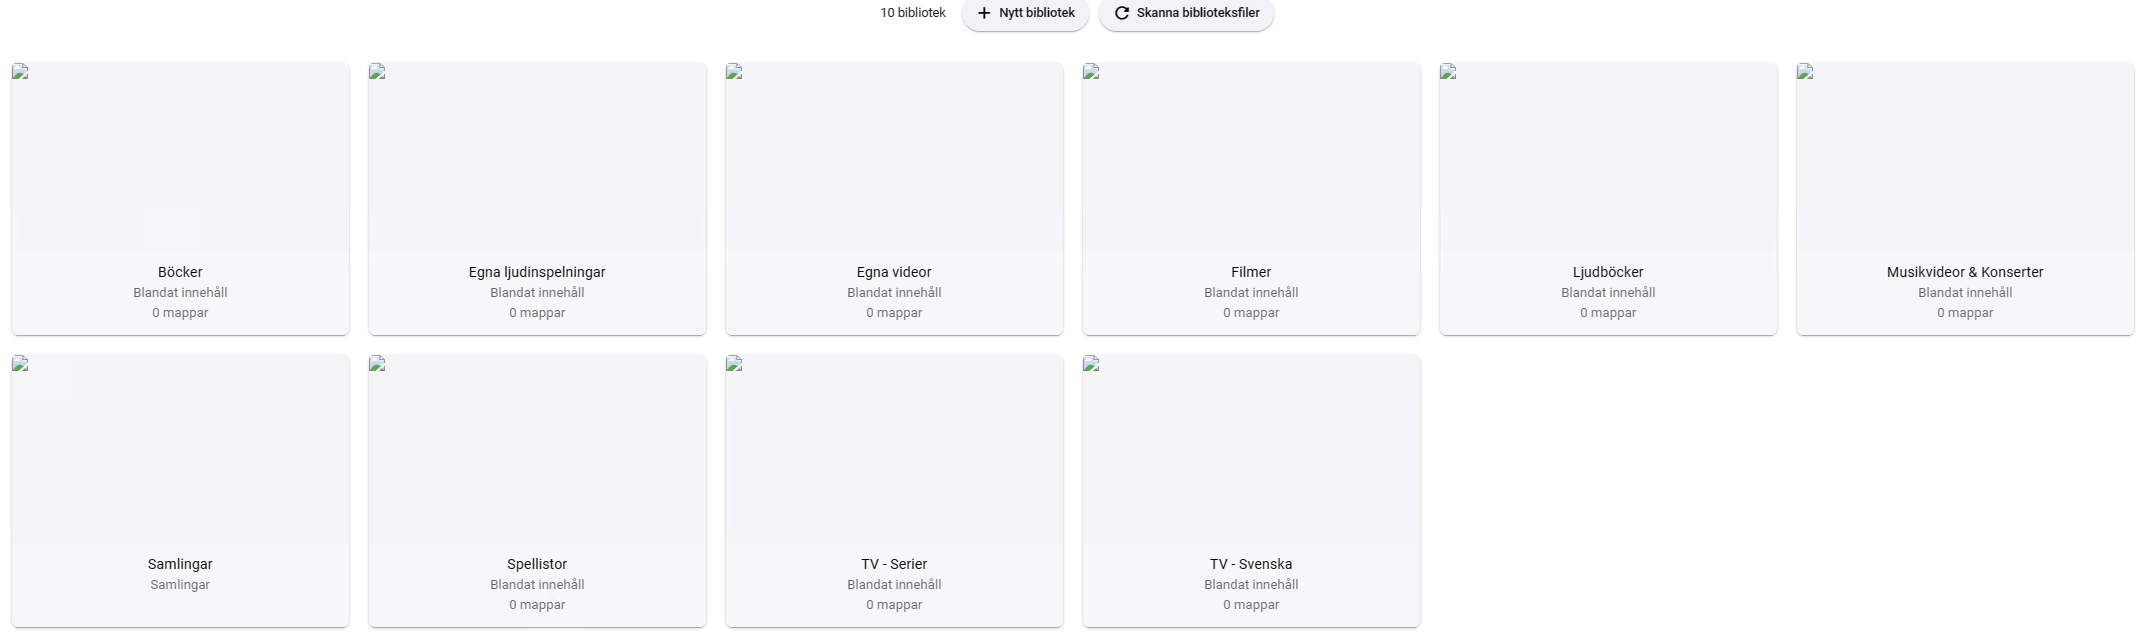Click broken image icon on Ljudböcker card
This screenshot has width=2142, height=636.
pyautogui.click(x=1448, y=72)
